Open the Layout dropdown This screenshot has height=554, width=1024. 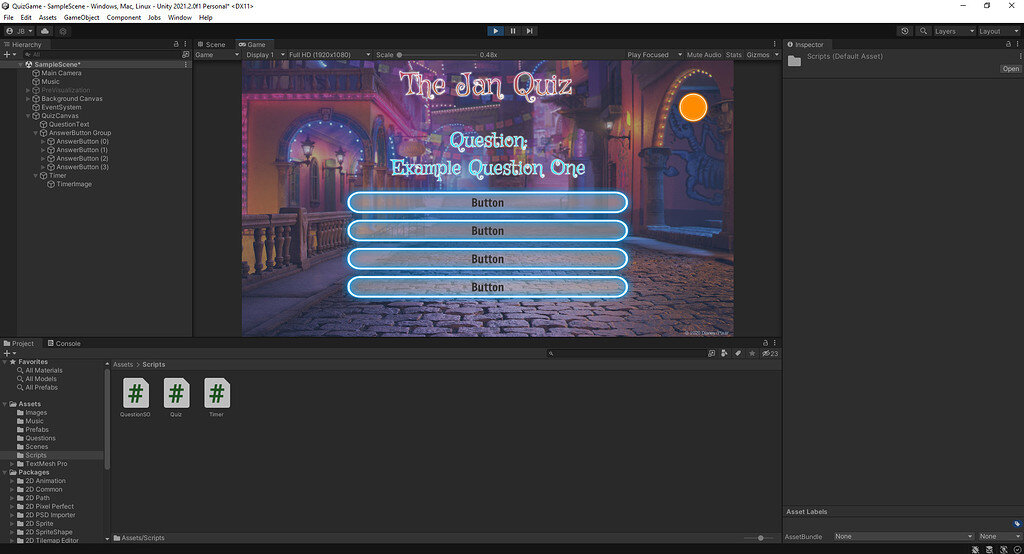pyautogui.click(x=998, y=31)
